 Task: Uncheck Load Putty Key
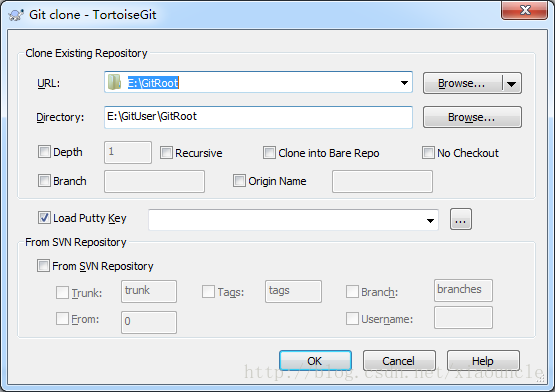[44, 218]
